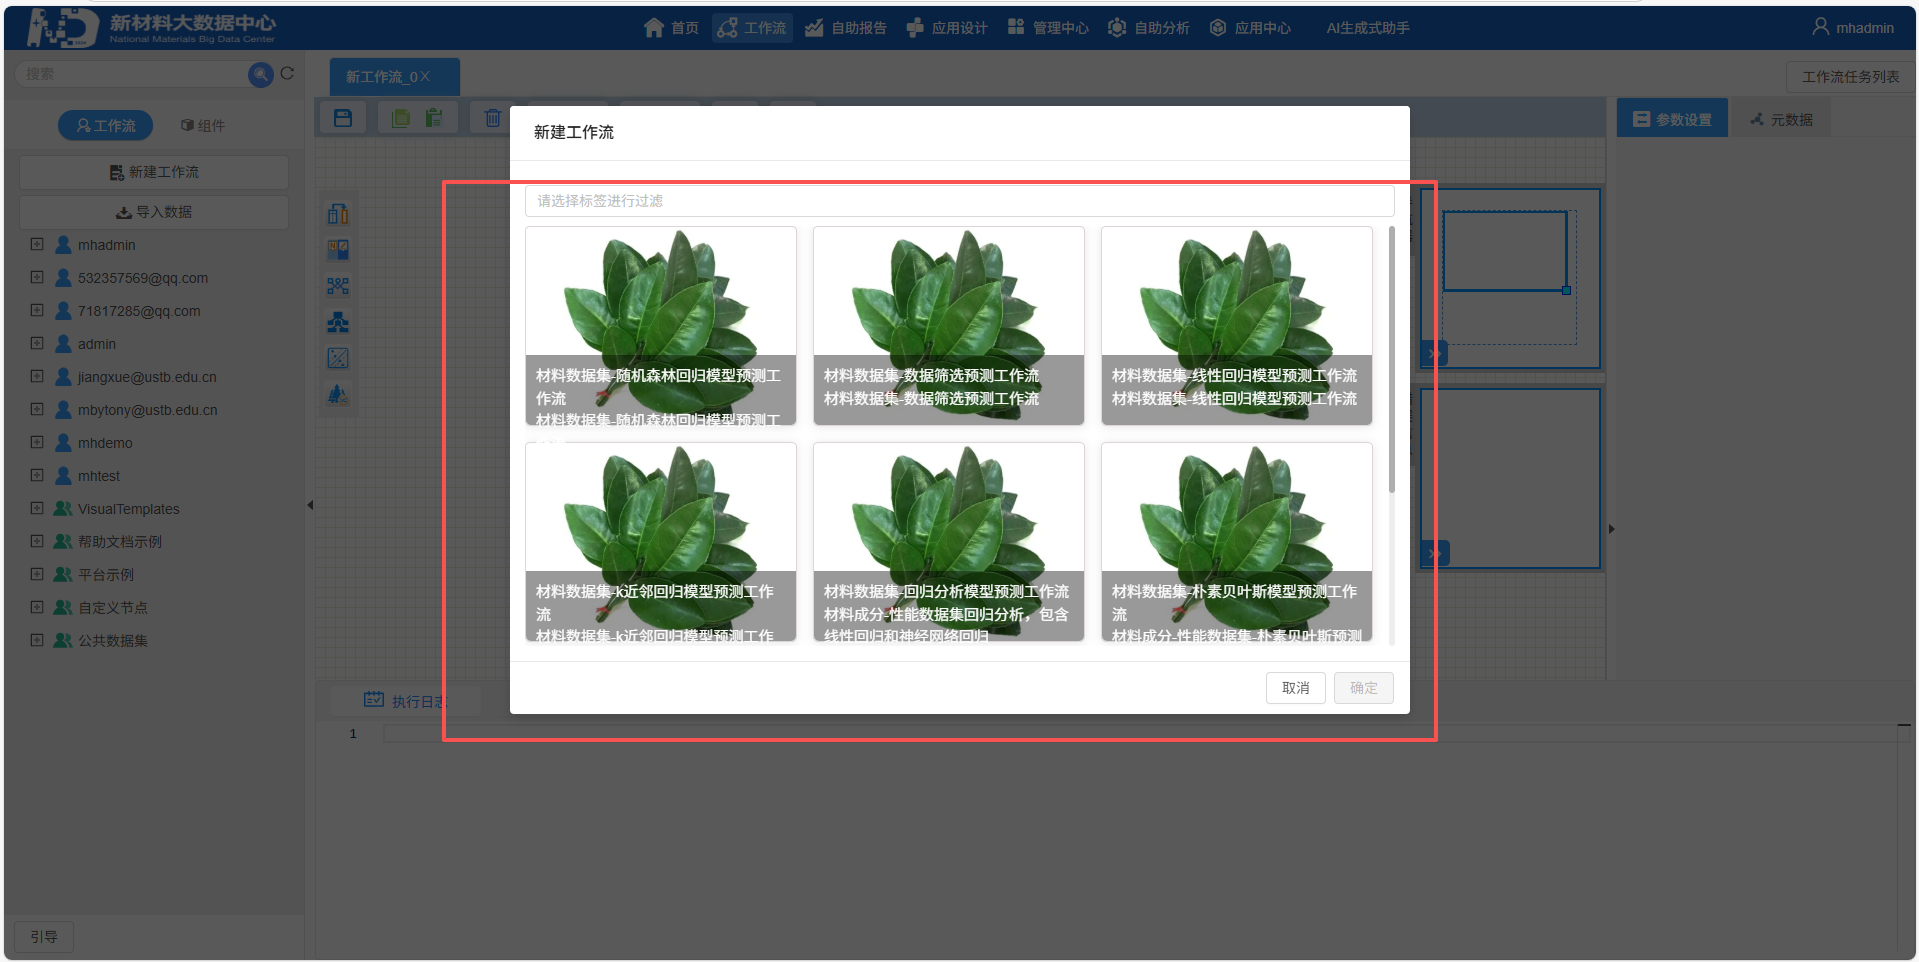Click the 取消 button in dialog
The height and width of the screenshot is (962, 1919).
tap(1295, 688)
